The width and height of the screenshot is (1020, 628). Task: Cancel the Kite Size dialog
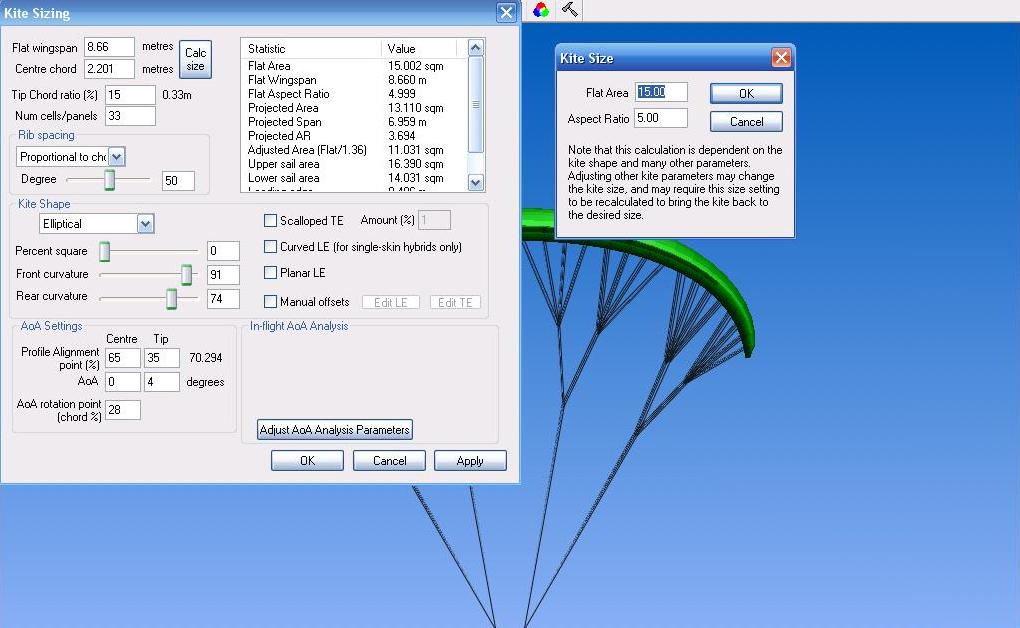746,121
